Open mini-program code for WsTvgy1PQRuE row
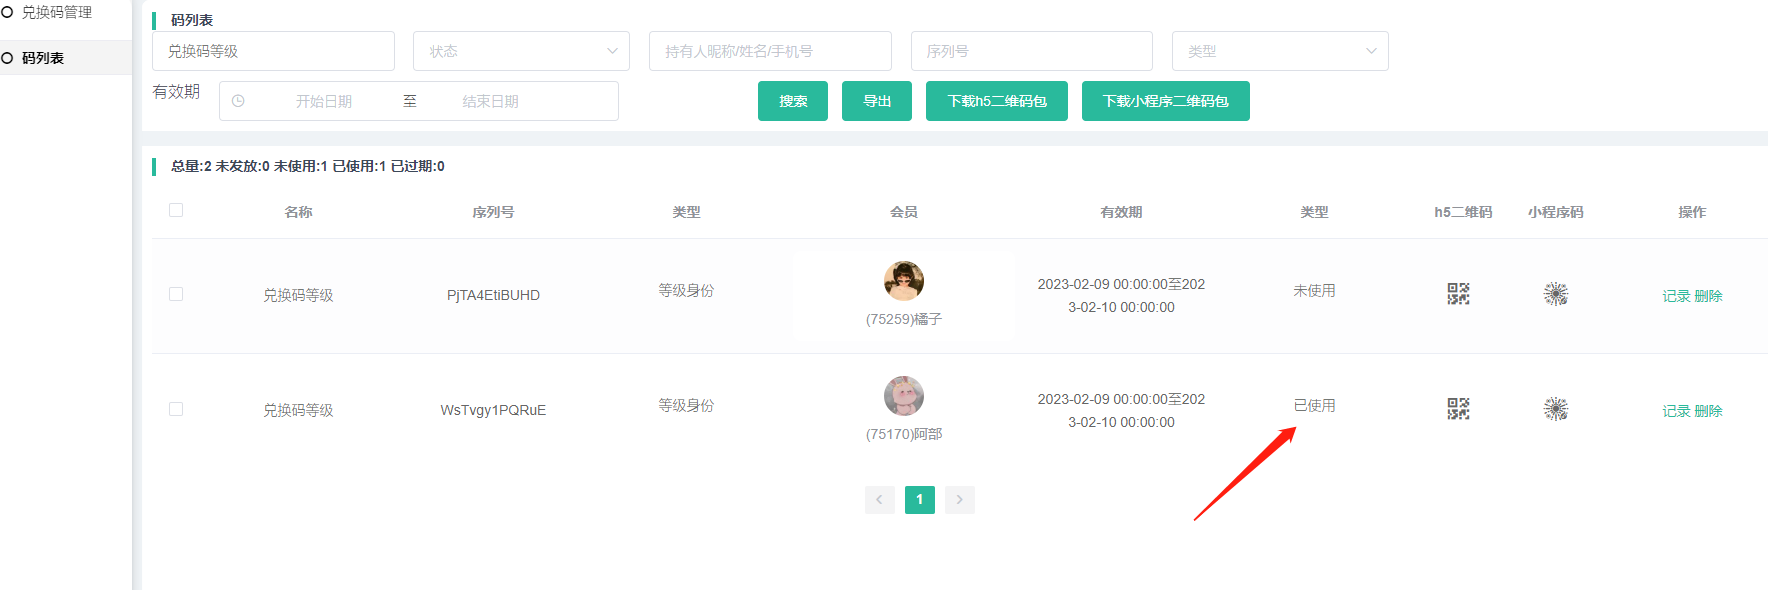This screenshot has height=590, width=1768. tap(1556, 409)
